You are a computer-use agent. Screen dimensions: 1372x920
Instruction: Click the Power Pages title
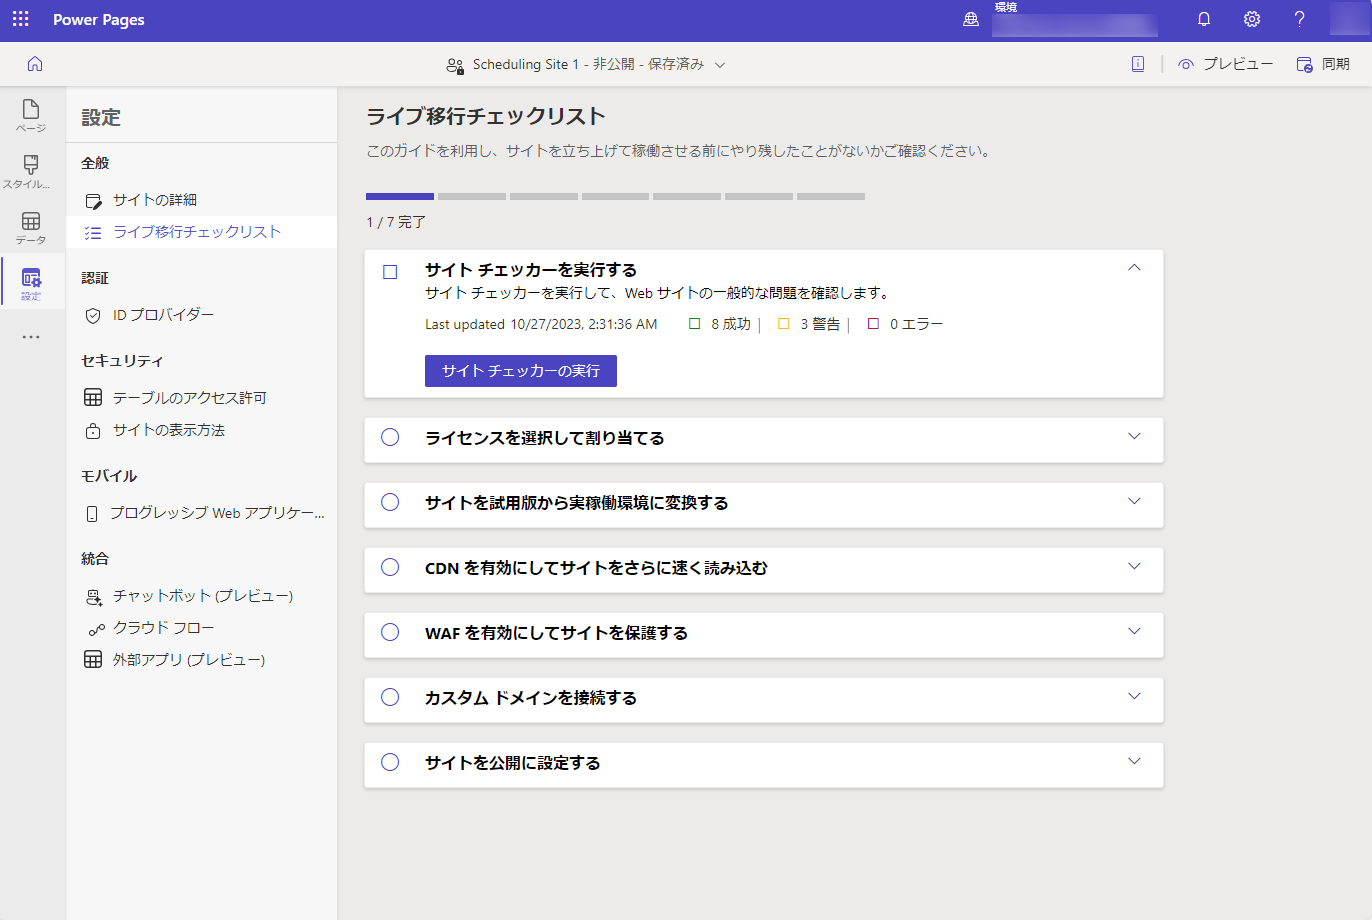click(x=99, y=20)
